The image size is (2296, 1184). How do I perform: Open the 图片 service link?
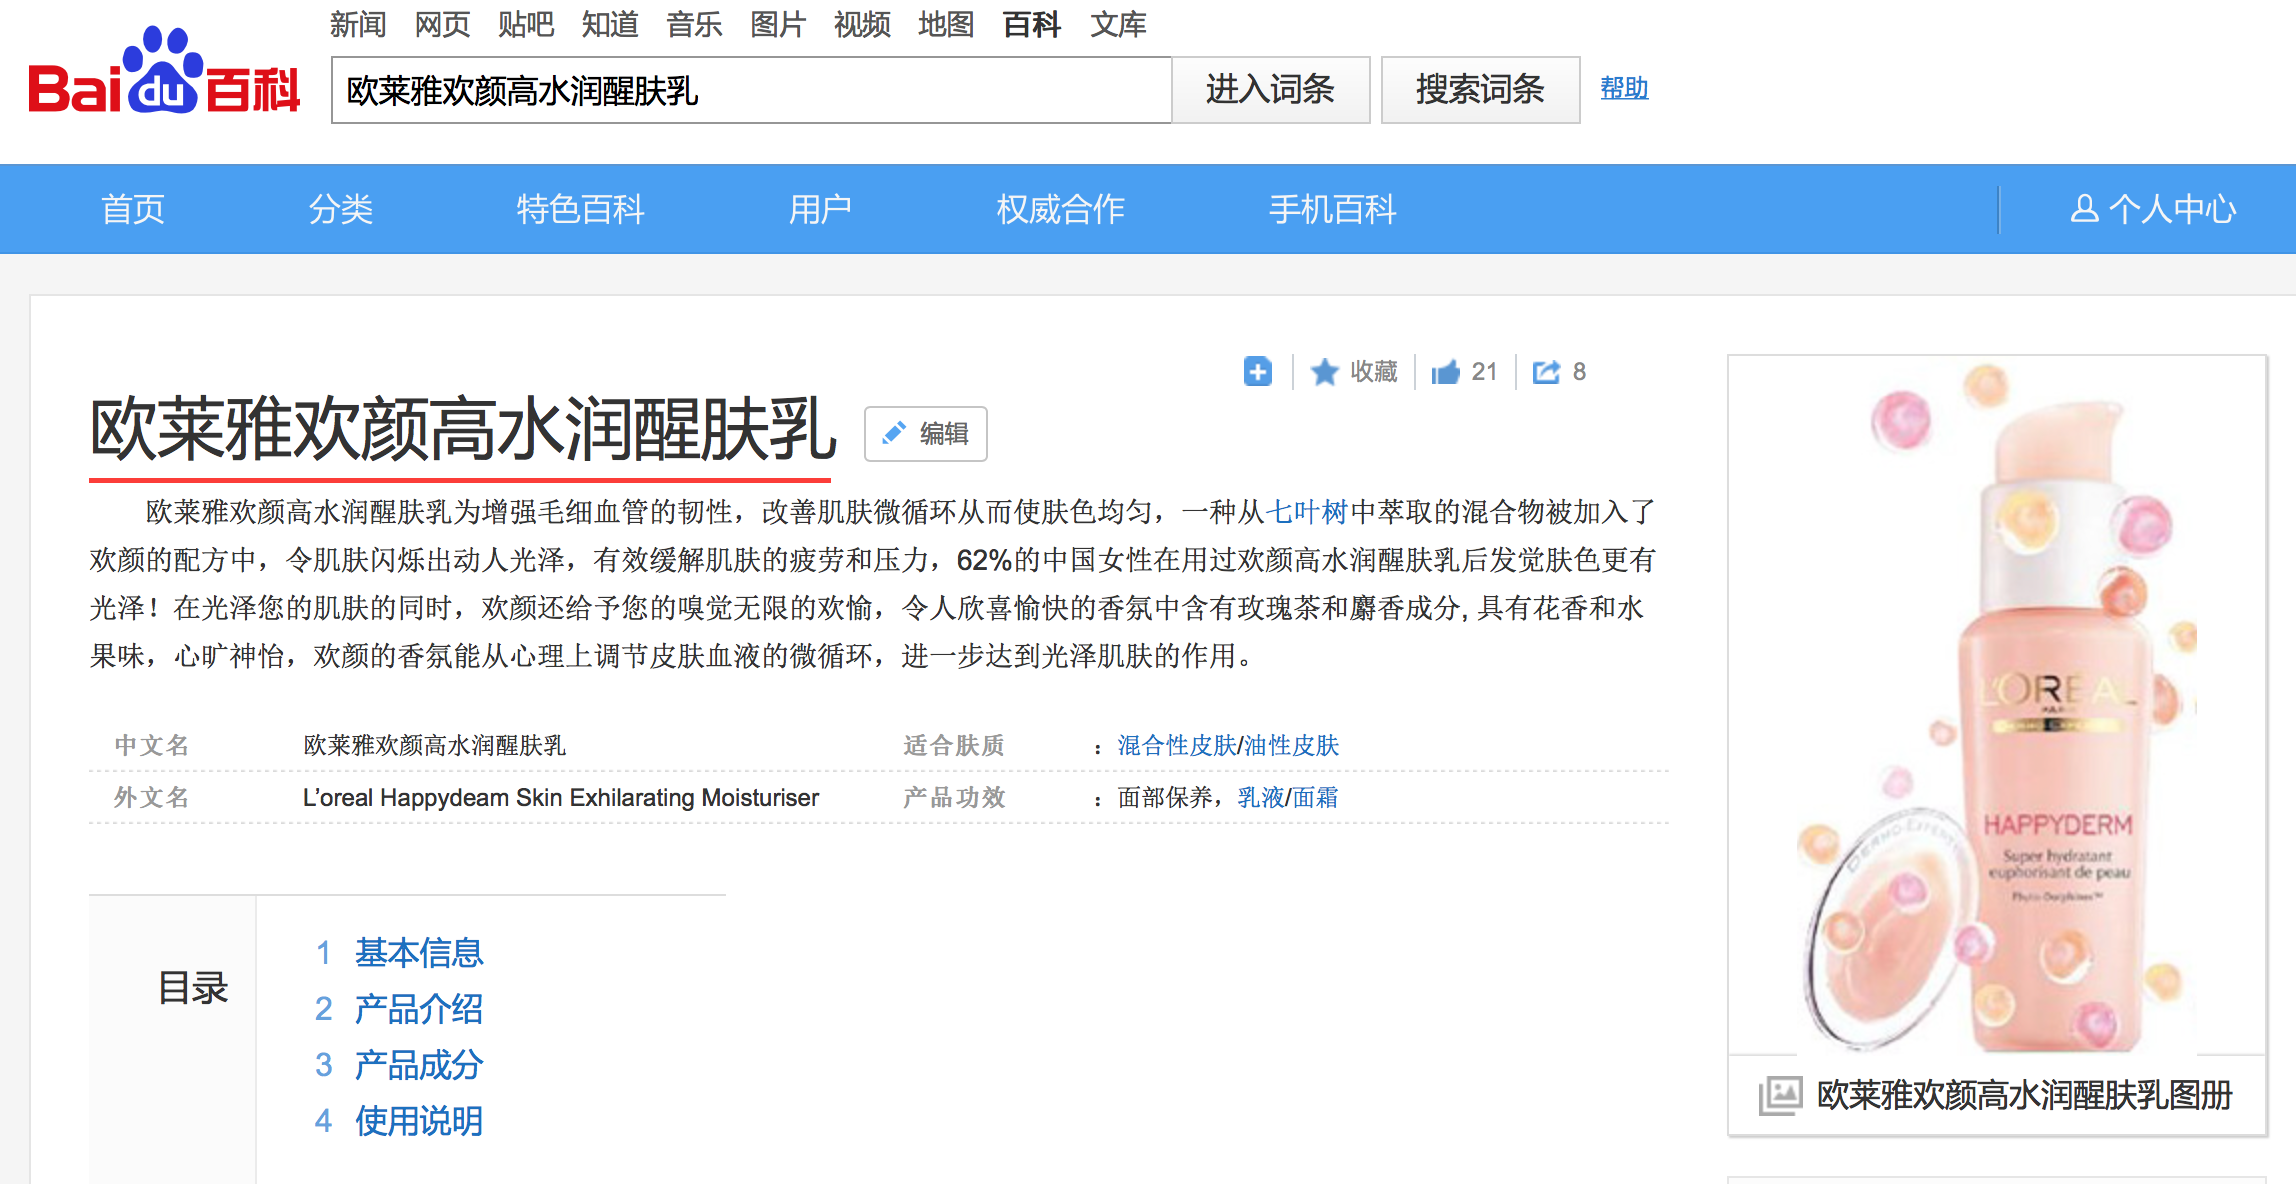pos(778,24)
